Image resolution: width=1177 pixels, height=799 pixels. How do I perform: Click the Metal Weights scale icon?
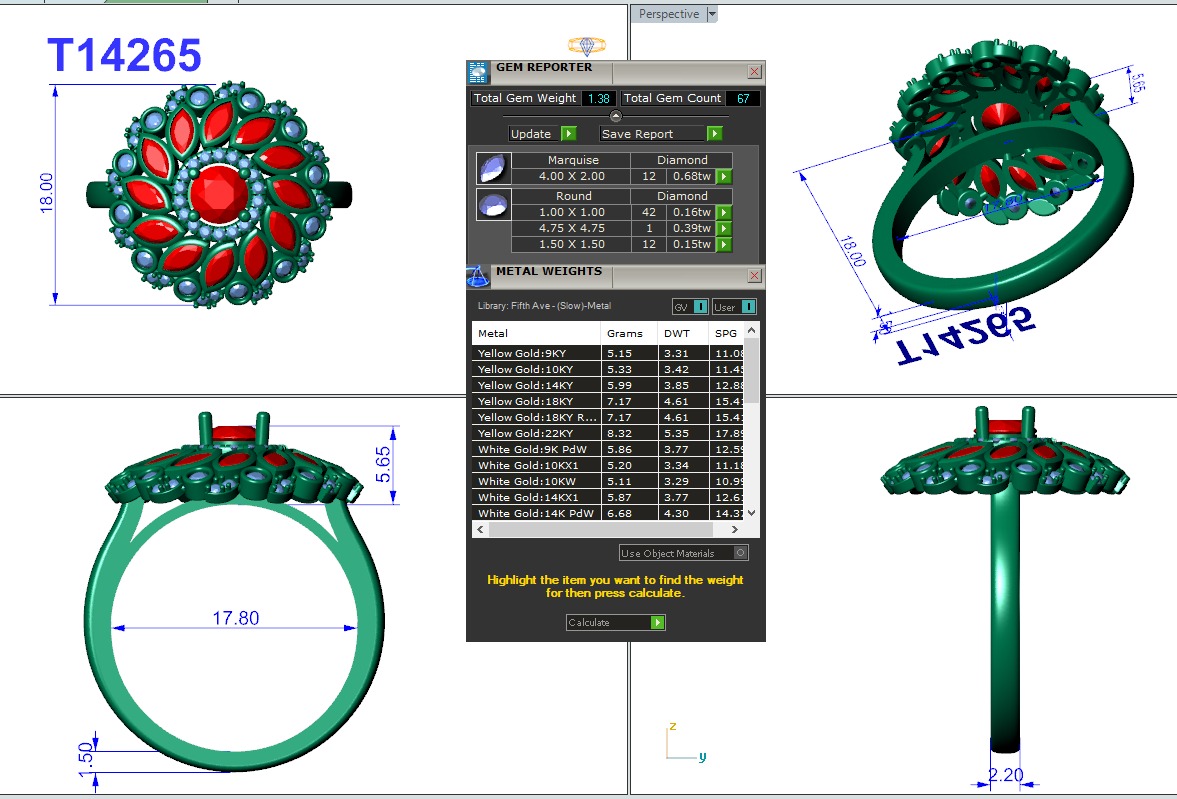tap(478, 275)
